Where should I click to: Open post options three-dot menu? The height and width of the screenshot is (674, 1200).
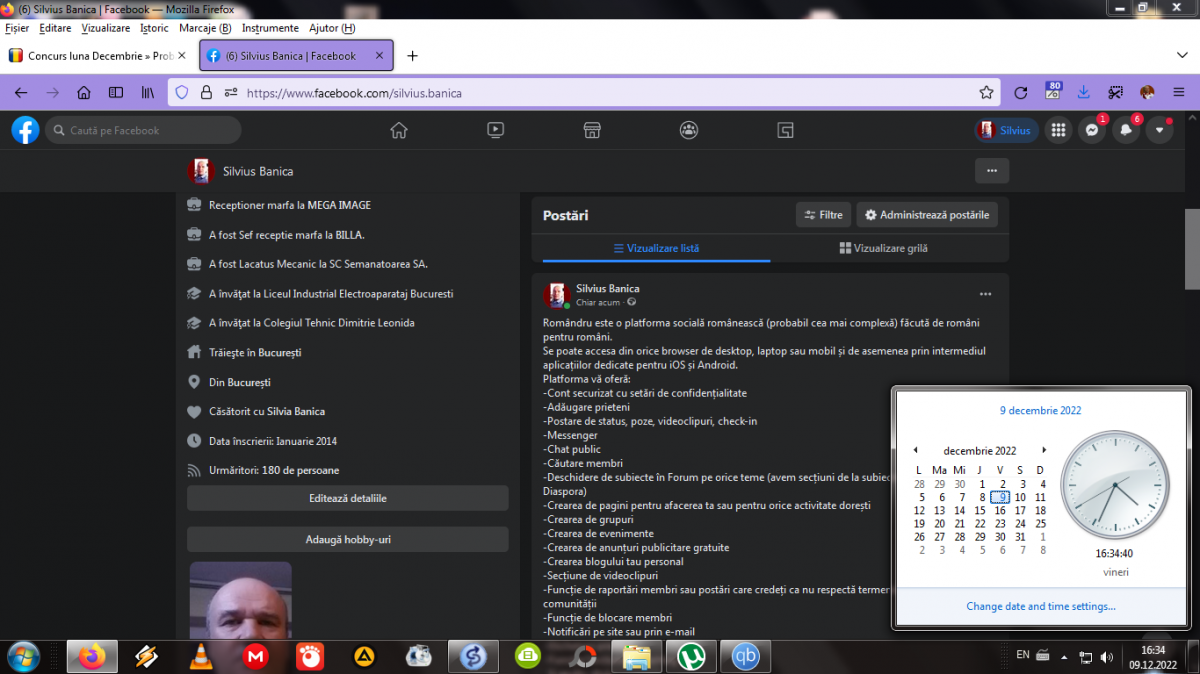click(985, 294)
